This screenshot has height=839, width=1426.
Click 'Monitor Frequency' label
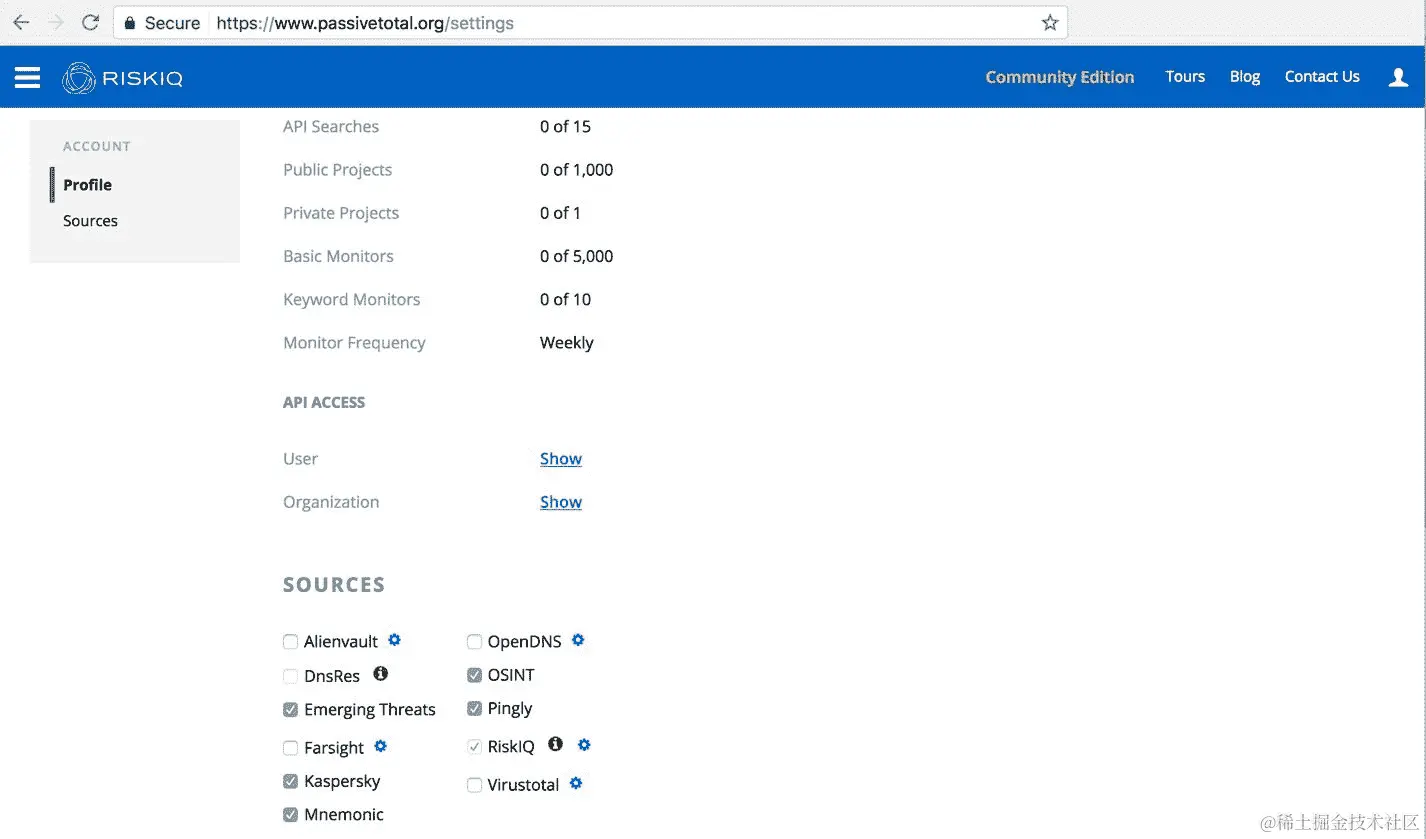coord(354,343)
